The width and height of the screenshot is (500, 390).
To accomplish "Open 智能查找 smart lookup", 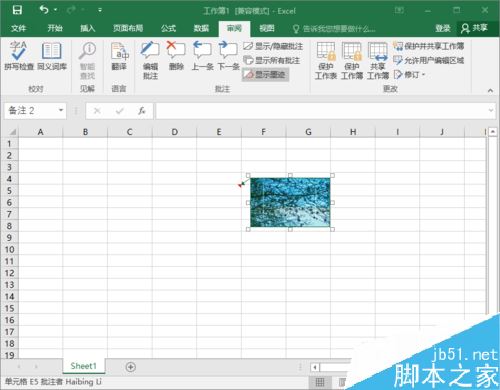I will coord(87,60).
